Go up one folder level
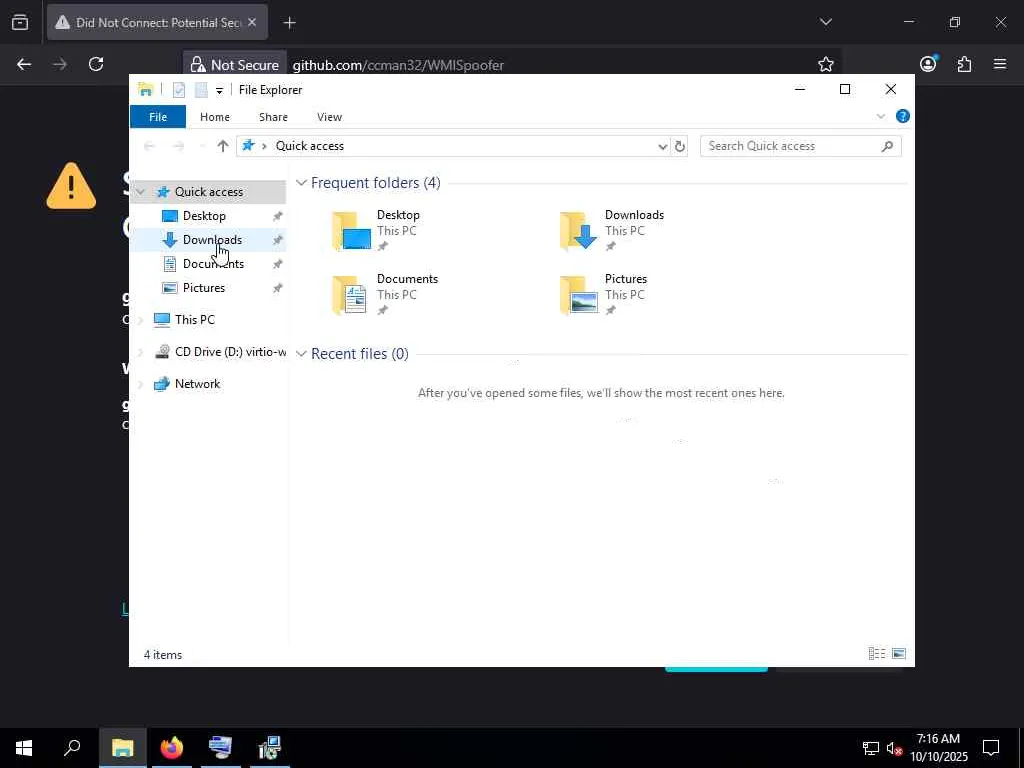This screenshot has width=1024, height=768. (x=223, y=146)
